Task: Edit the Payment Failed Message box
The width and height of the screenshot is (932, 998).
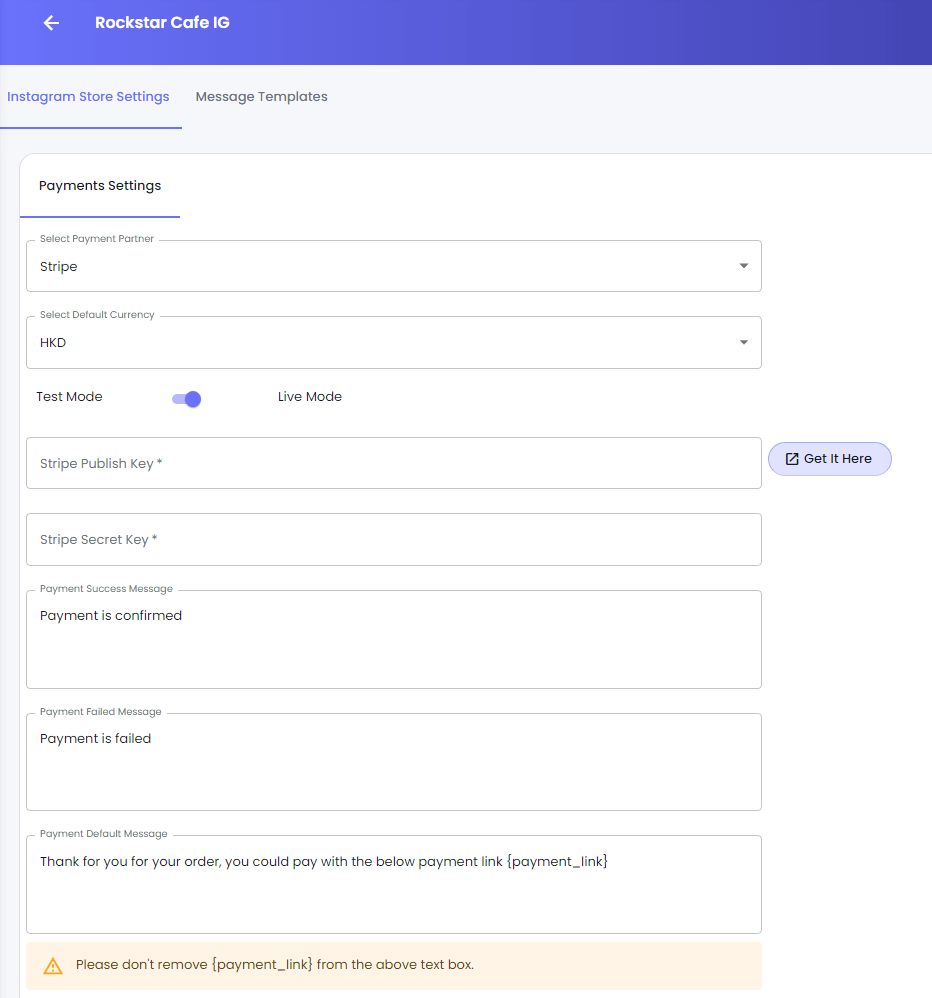Action: pyautogui.click(x=393, y=762)
